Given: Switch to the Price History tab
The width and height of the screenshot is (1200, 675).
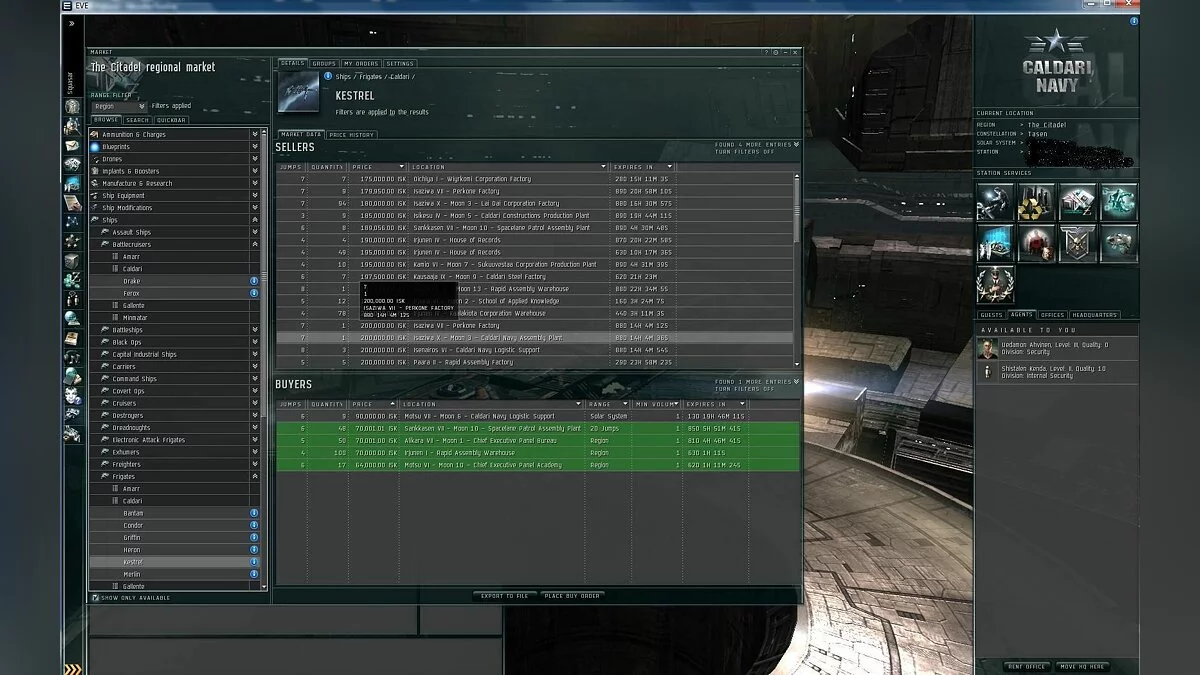Looking at the screenshot, I should (352, 134).
